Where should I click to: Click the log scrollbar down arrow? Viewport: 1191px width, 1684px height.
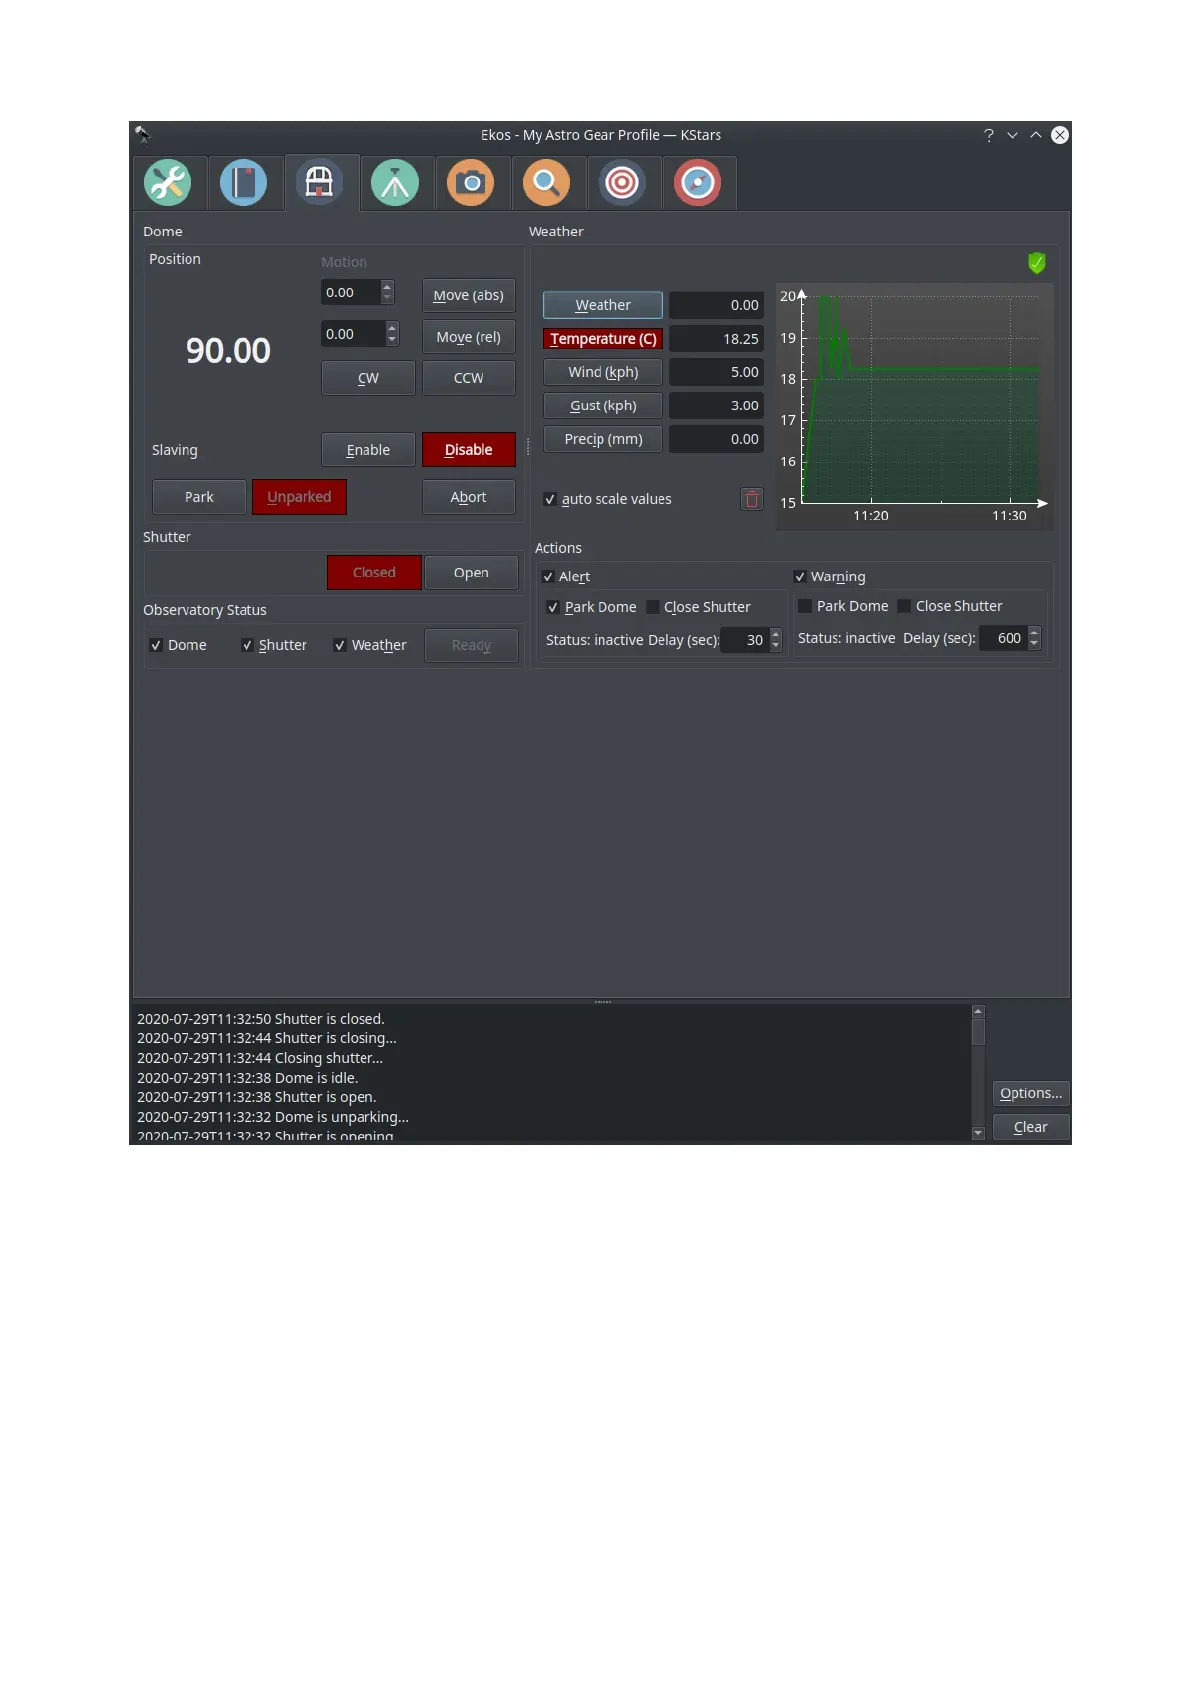[978, 1133]
